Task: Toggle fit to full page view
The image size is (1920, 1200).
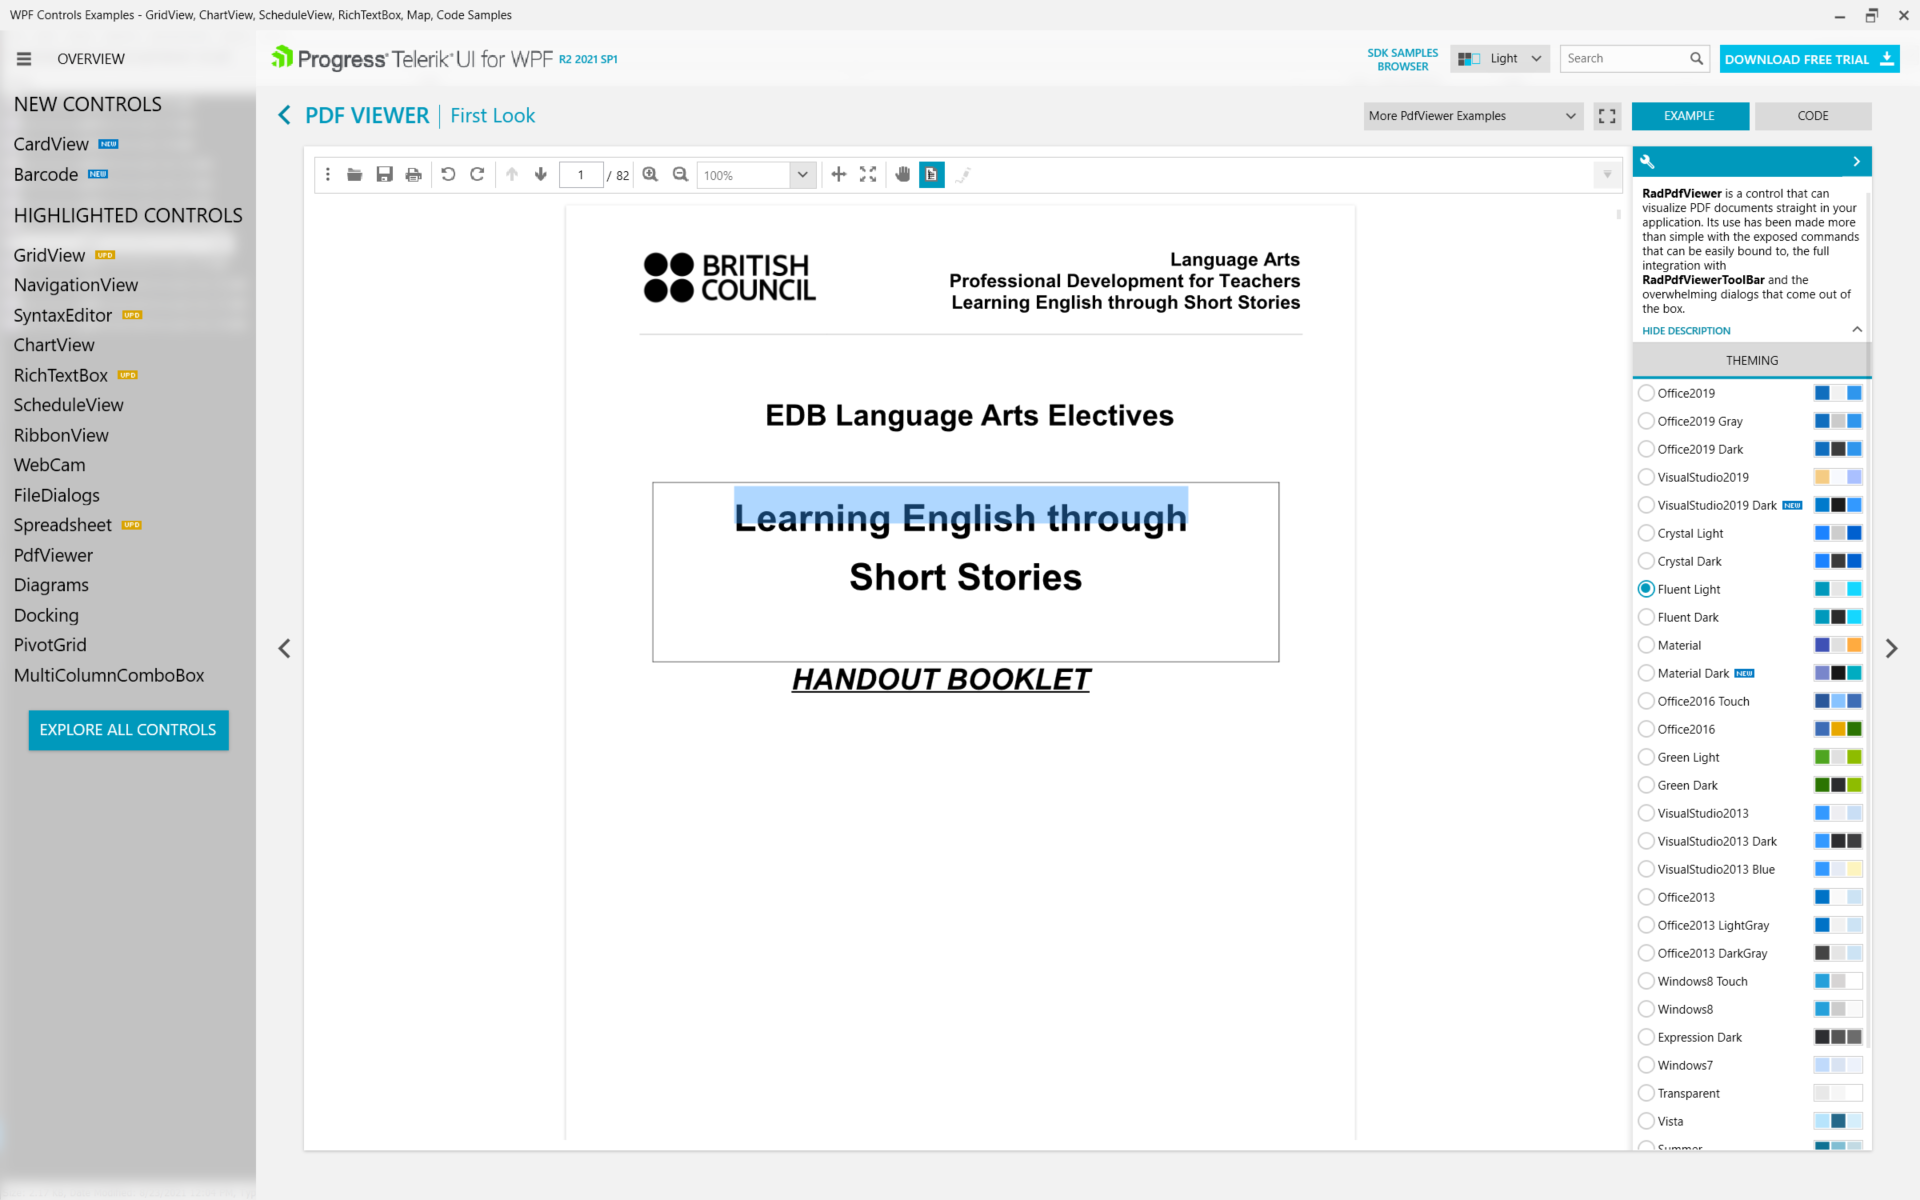Action: coord(868,175)
